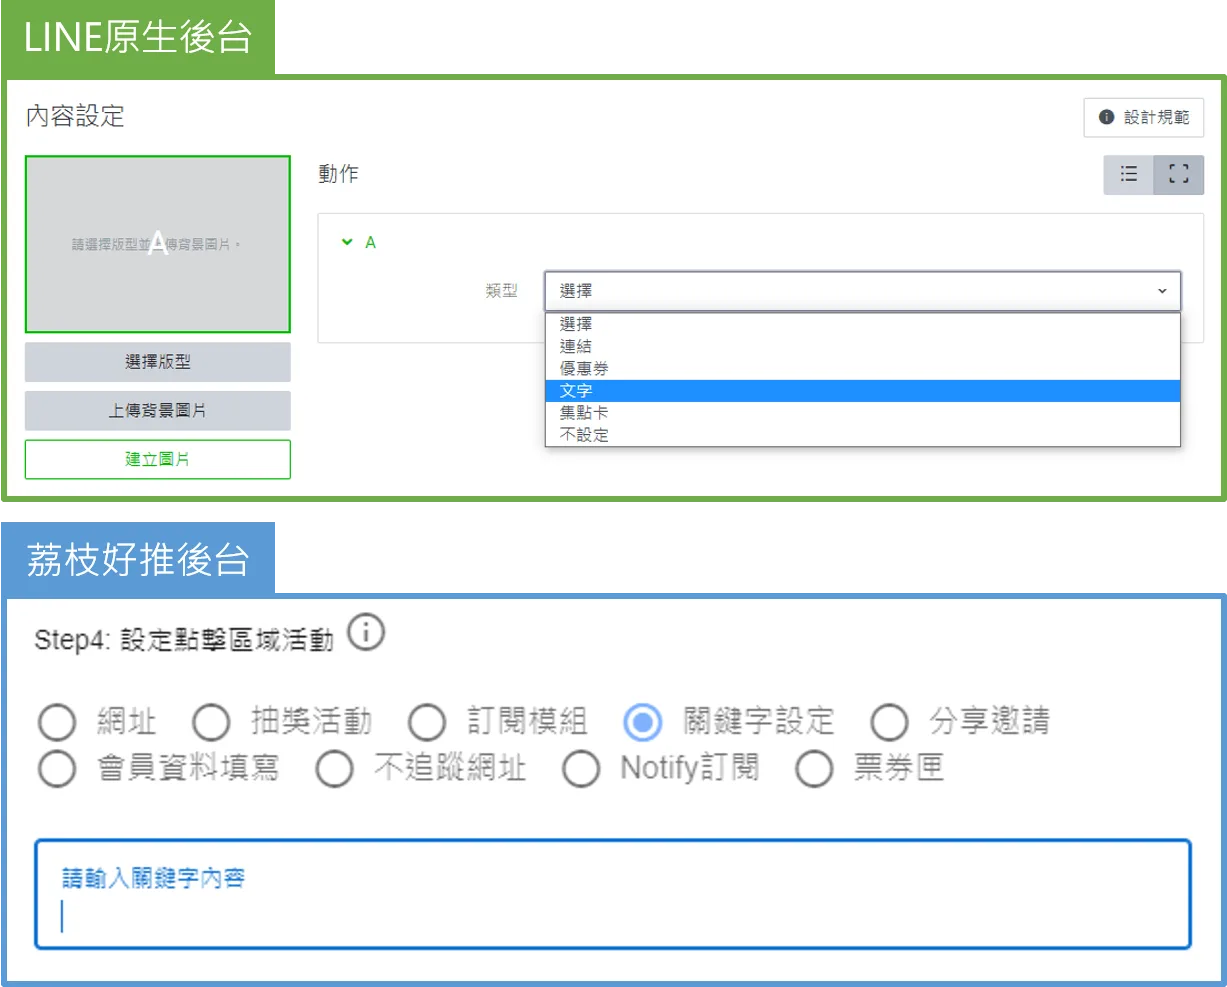Collapse section A chevron
Viewport: 1227px width, 987px height.
point(347,242)
